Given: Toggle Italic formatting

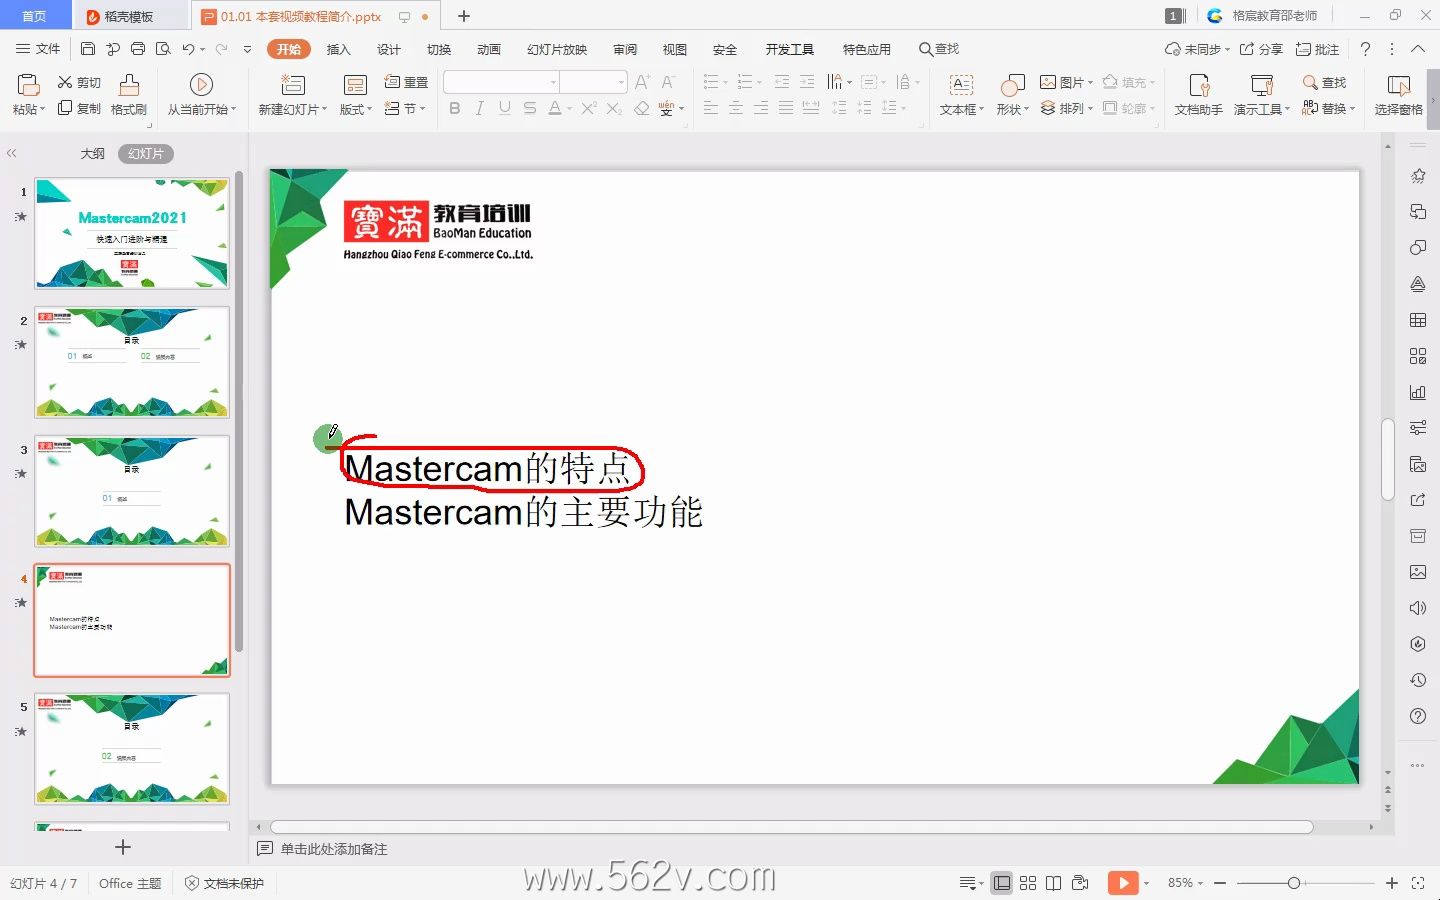Looking at the screenshot, I should point(480,108).
